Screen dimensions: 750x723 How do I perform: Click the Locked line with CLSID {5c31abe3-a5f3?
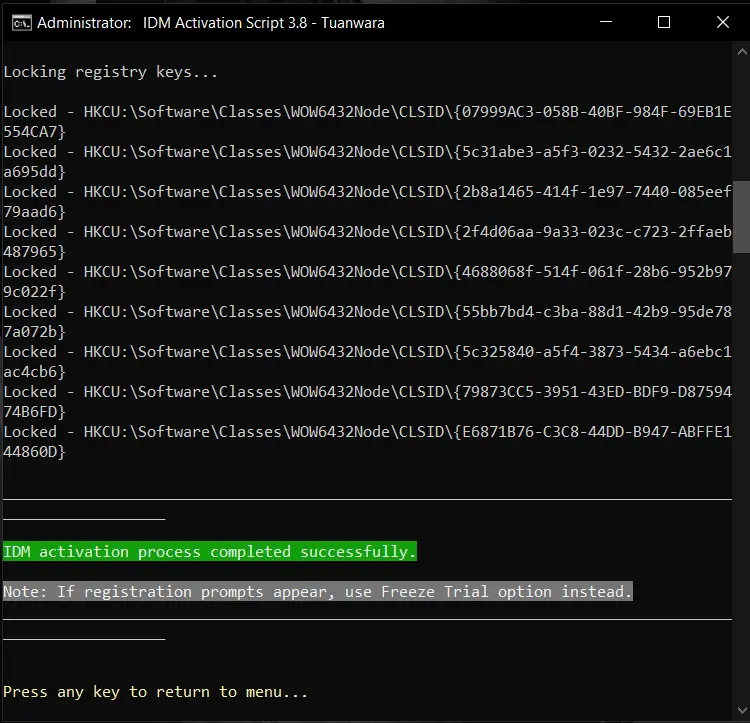tap(367, 152)
